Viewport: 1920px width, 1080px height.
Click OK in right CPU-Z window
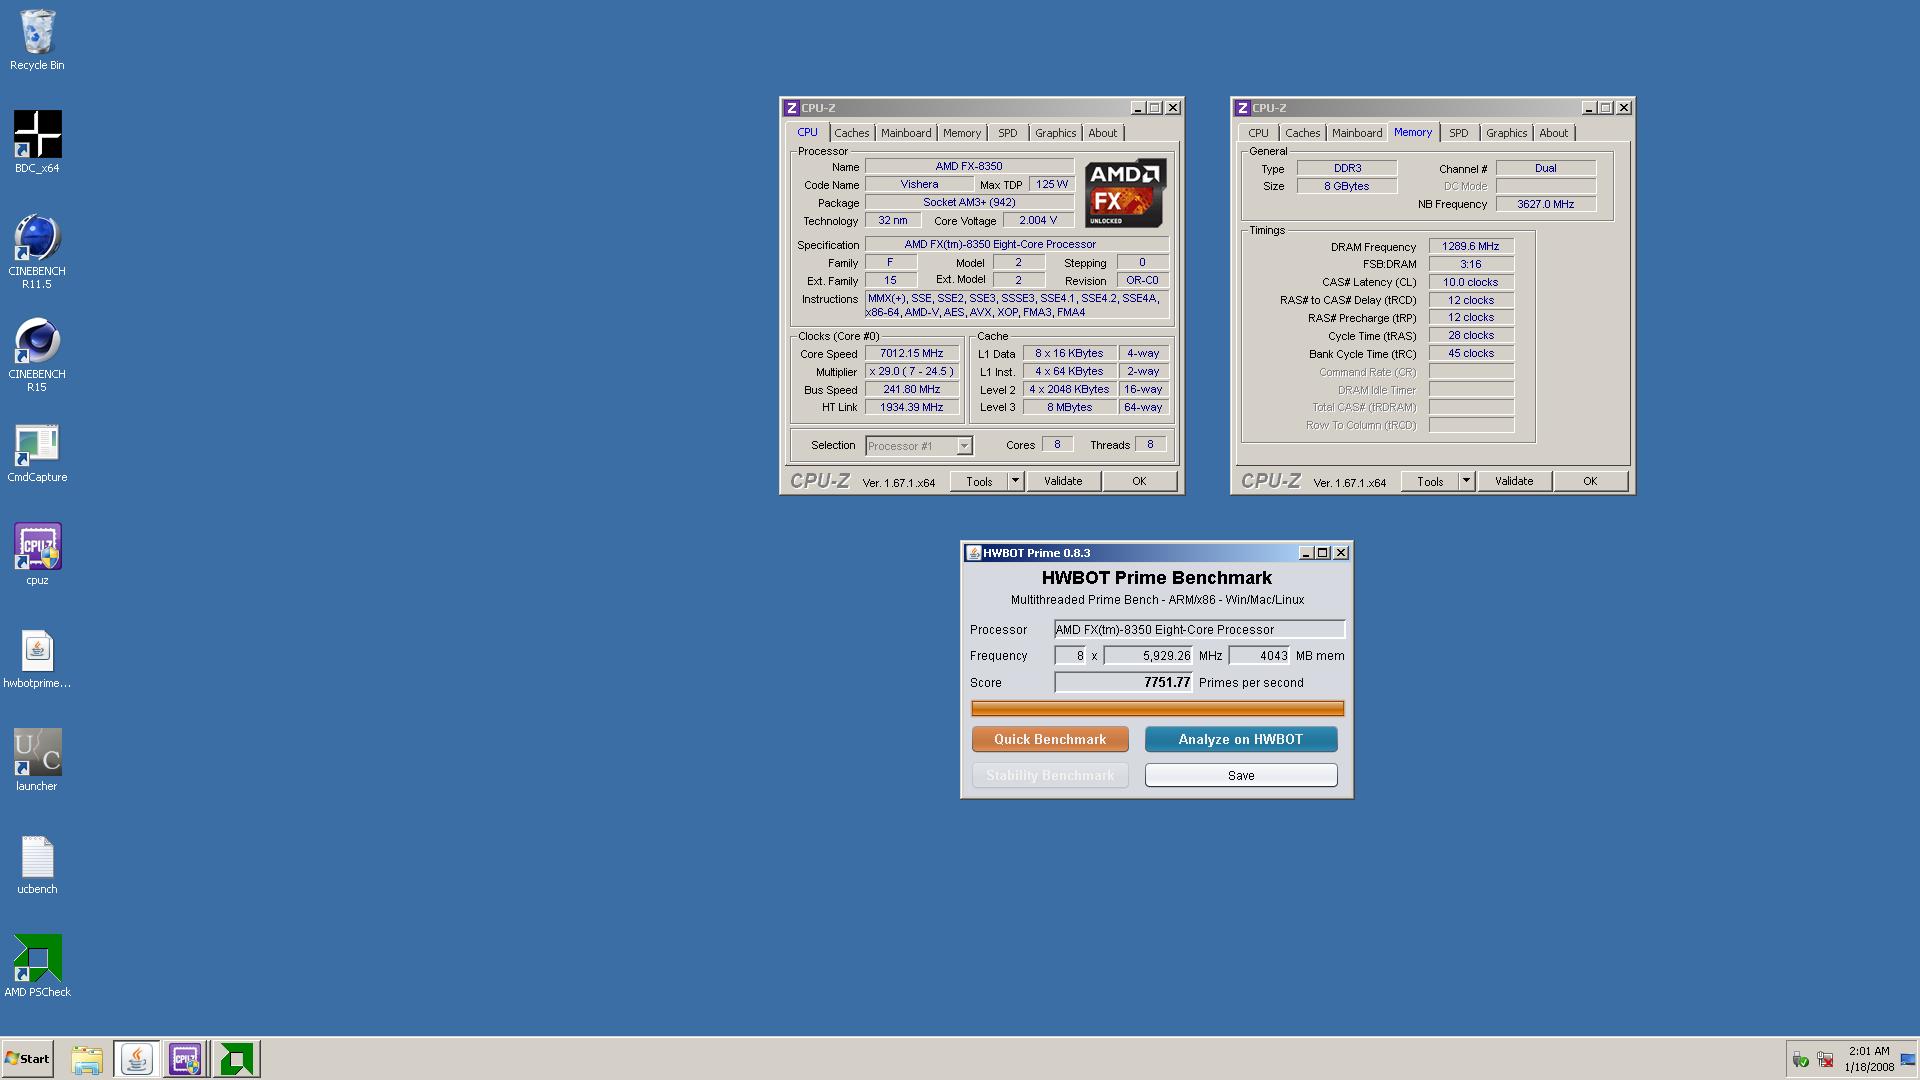tap(1590, 481)
